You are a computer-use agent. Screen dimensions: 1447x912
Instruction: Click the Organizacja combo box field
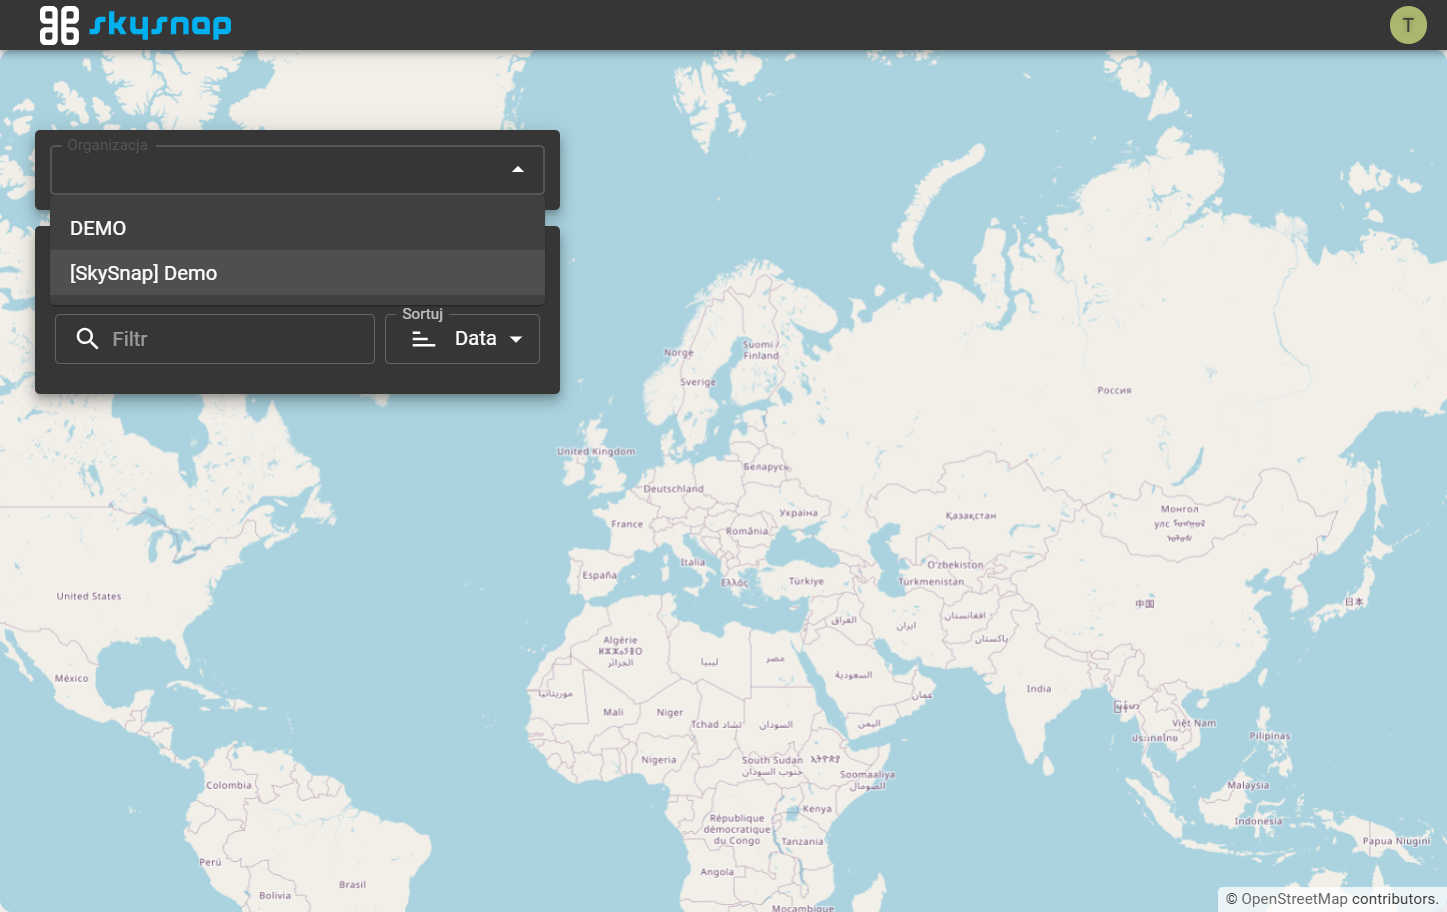297,170
